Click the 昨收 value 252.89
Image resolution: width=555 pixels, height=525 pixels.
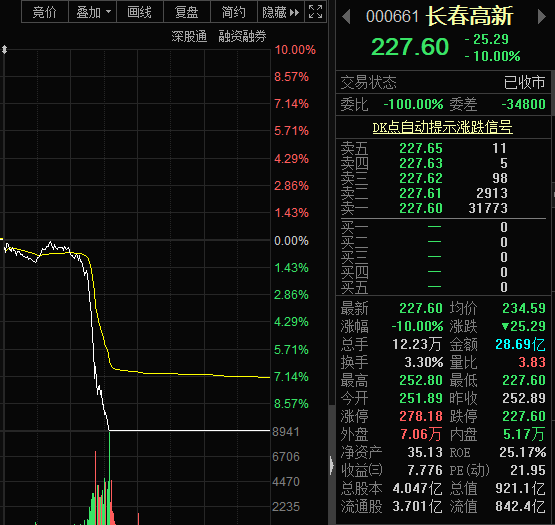524,399
